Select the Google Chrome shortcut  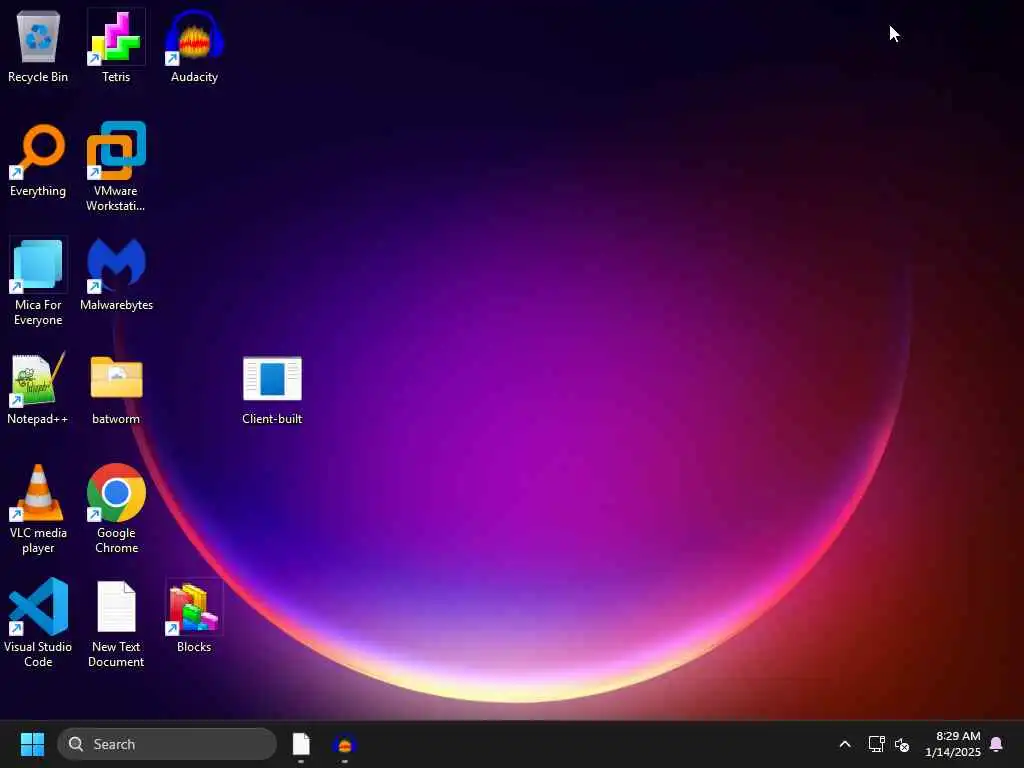coord(116,509)
